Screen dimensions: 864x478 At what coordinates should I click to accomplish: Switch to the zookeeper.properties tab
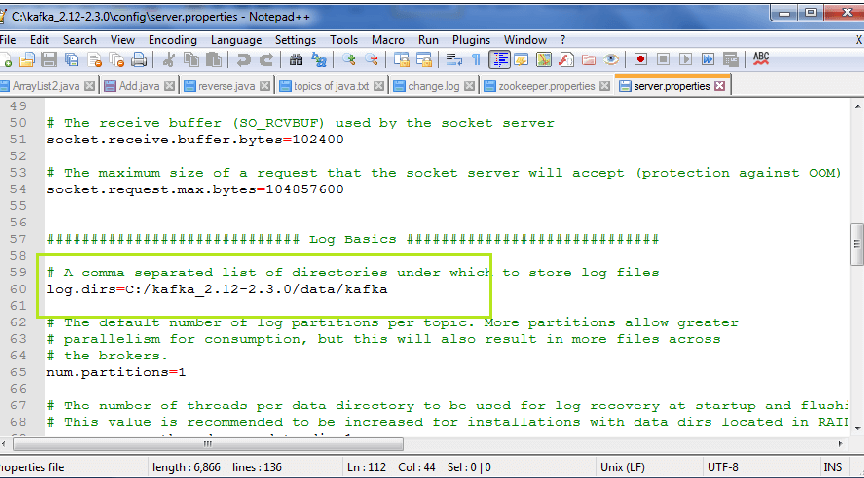[x=538, y=86]
